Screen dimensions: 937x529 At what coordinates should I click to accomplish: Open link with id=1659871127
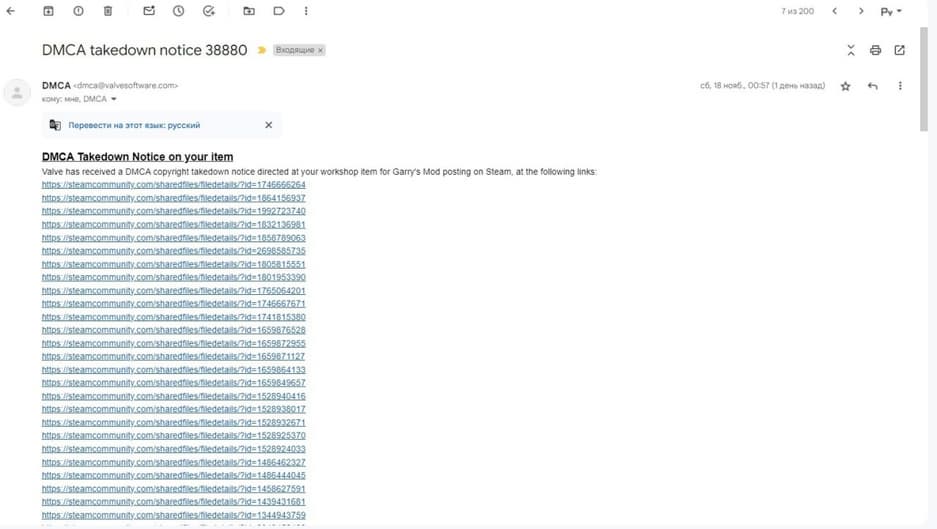click(x=173, y=356)
